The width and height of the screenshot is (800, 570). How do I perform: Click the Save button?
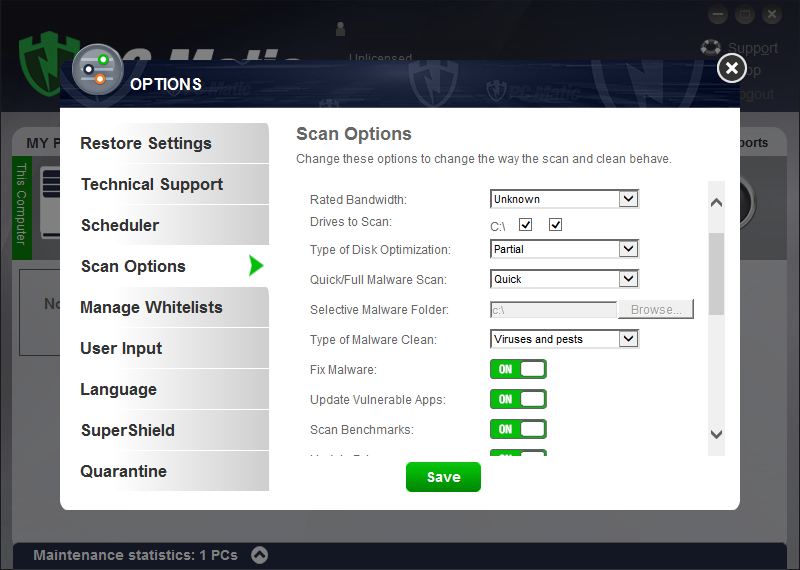[443, 477]
